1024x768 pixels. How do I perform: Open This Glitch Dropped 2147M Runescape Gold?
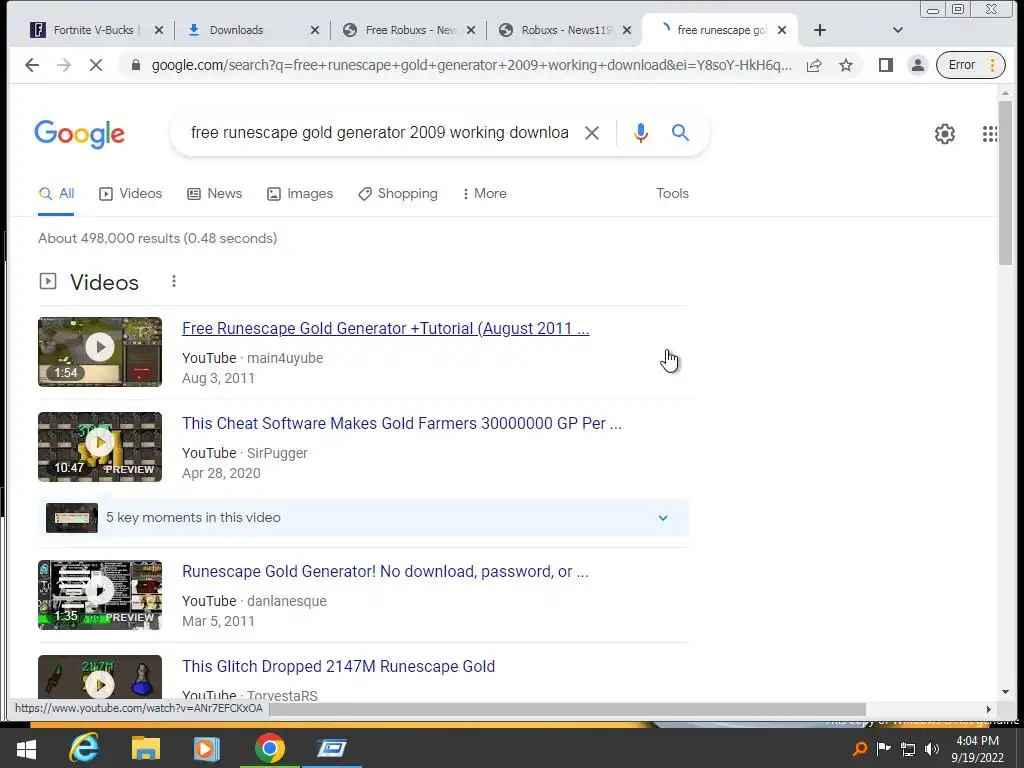pyautogui.click(x=338, y=666)
